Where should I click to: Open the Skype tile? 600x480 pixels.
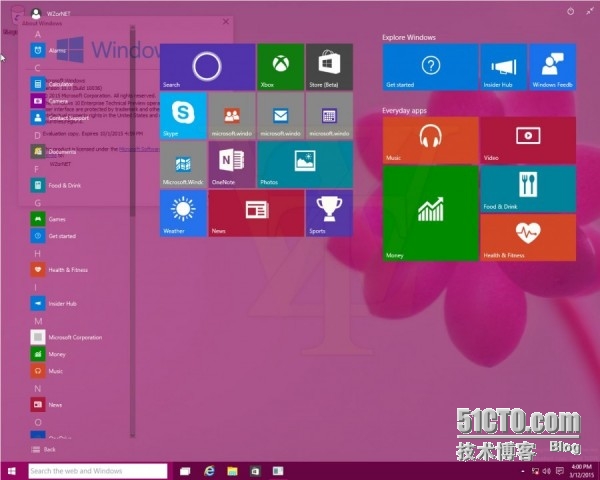point(183,116)
